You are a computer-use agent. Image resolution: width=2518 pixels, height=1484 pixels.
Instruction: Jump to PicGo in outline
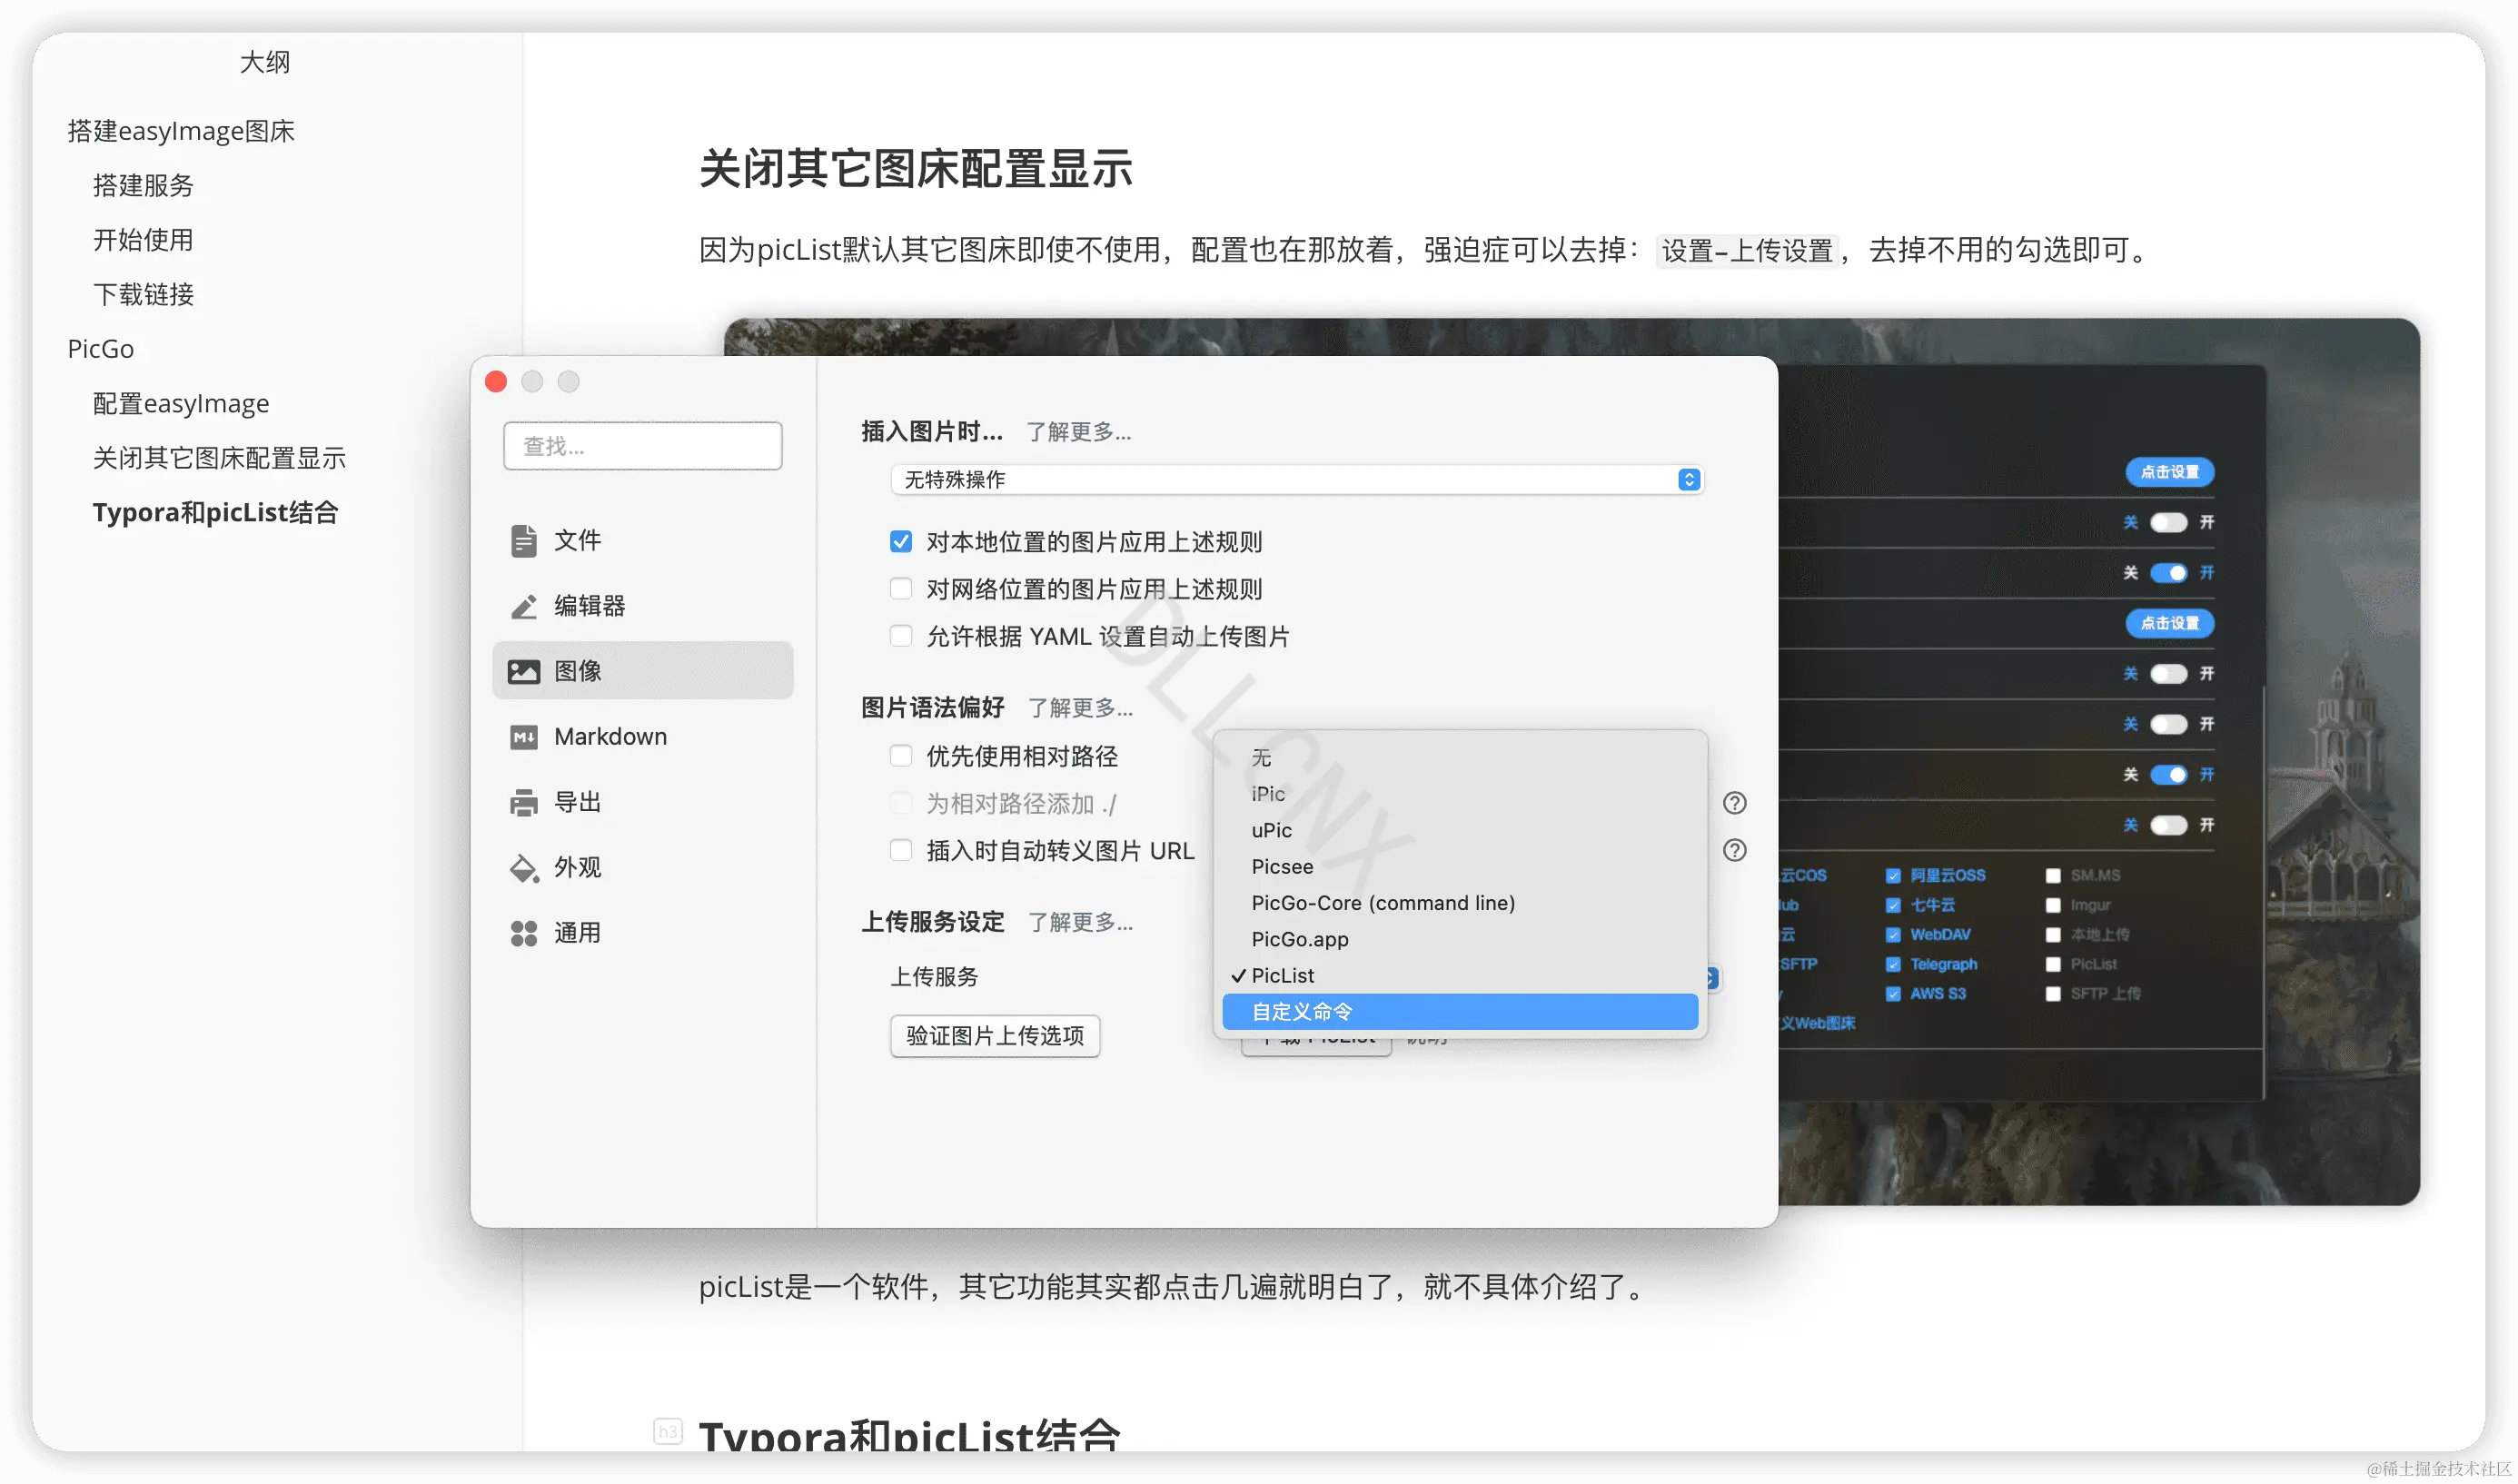point(100,349)
